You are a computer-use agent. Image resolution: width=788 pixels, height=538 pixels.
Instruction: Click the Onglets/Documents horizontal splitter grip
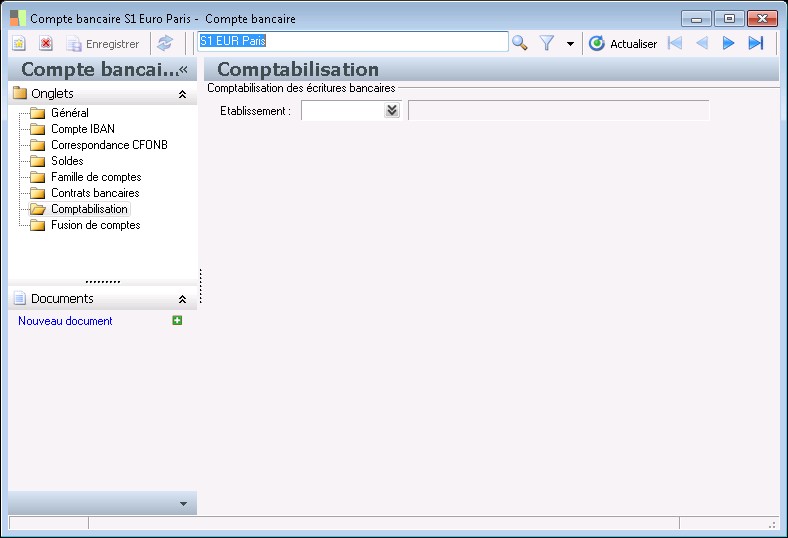click(103, 282)
